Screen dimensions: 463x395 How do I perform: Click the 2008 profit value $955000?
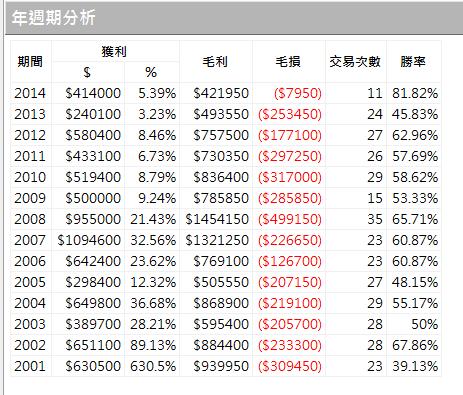93,219
